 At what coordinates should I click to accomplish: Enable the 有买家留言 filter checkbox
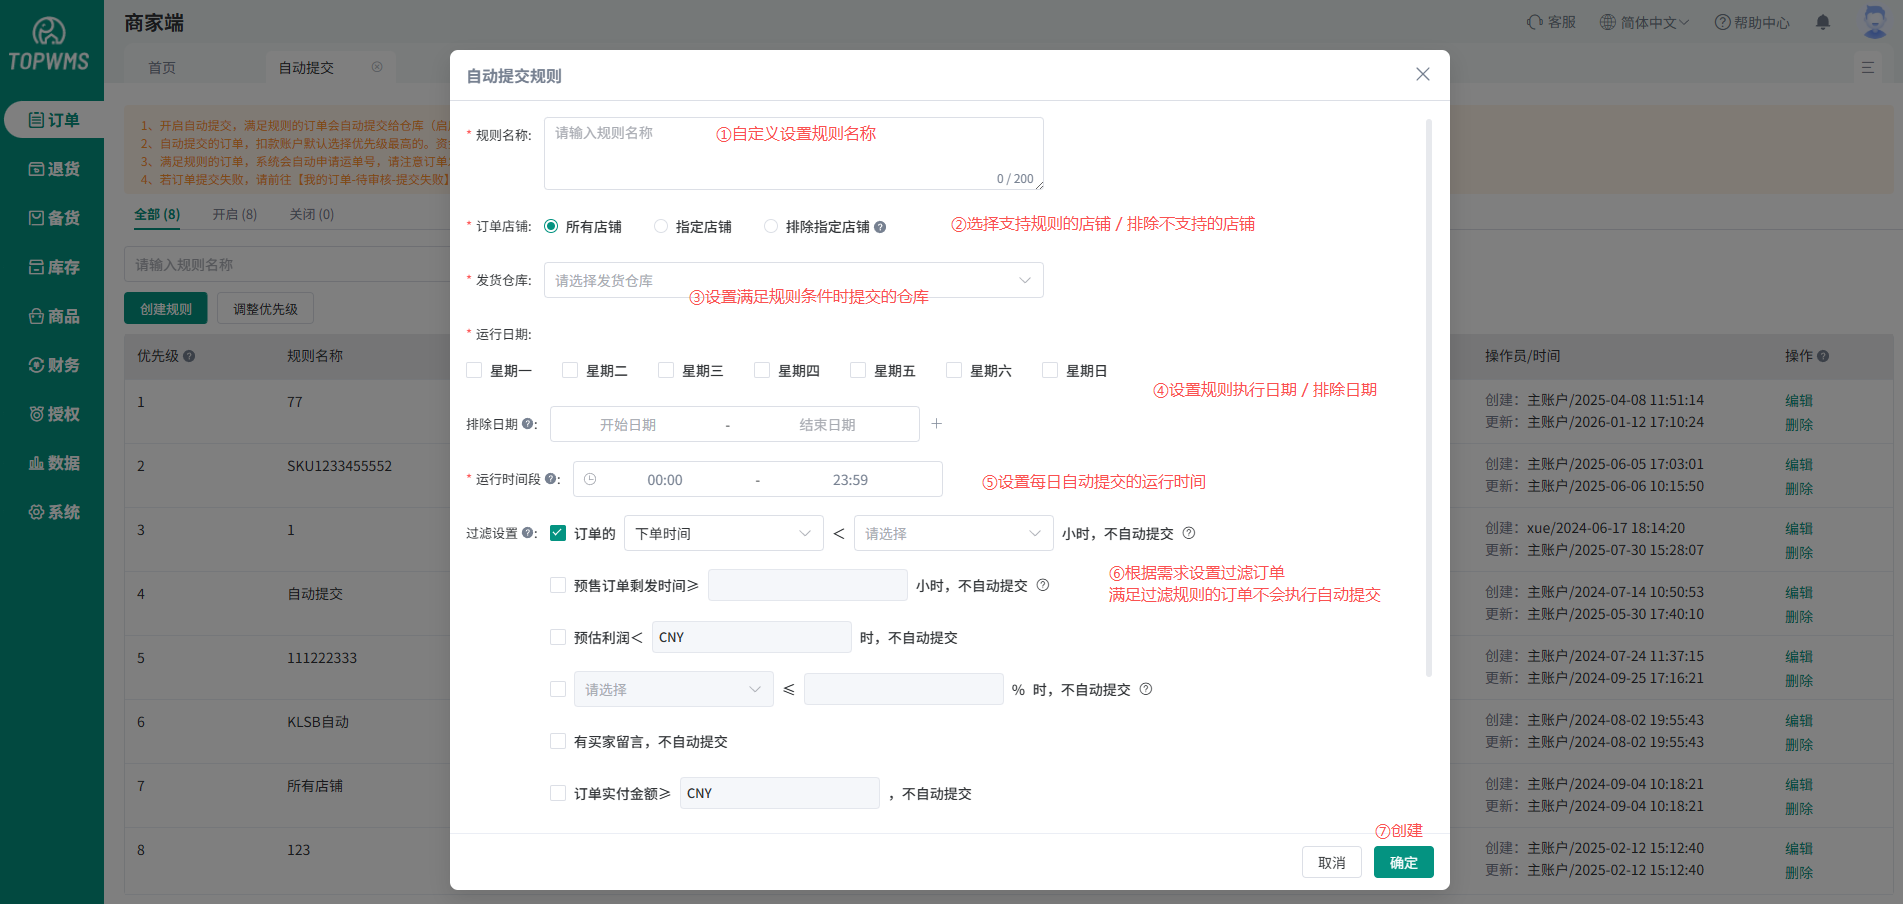click(558, 741)
